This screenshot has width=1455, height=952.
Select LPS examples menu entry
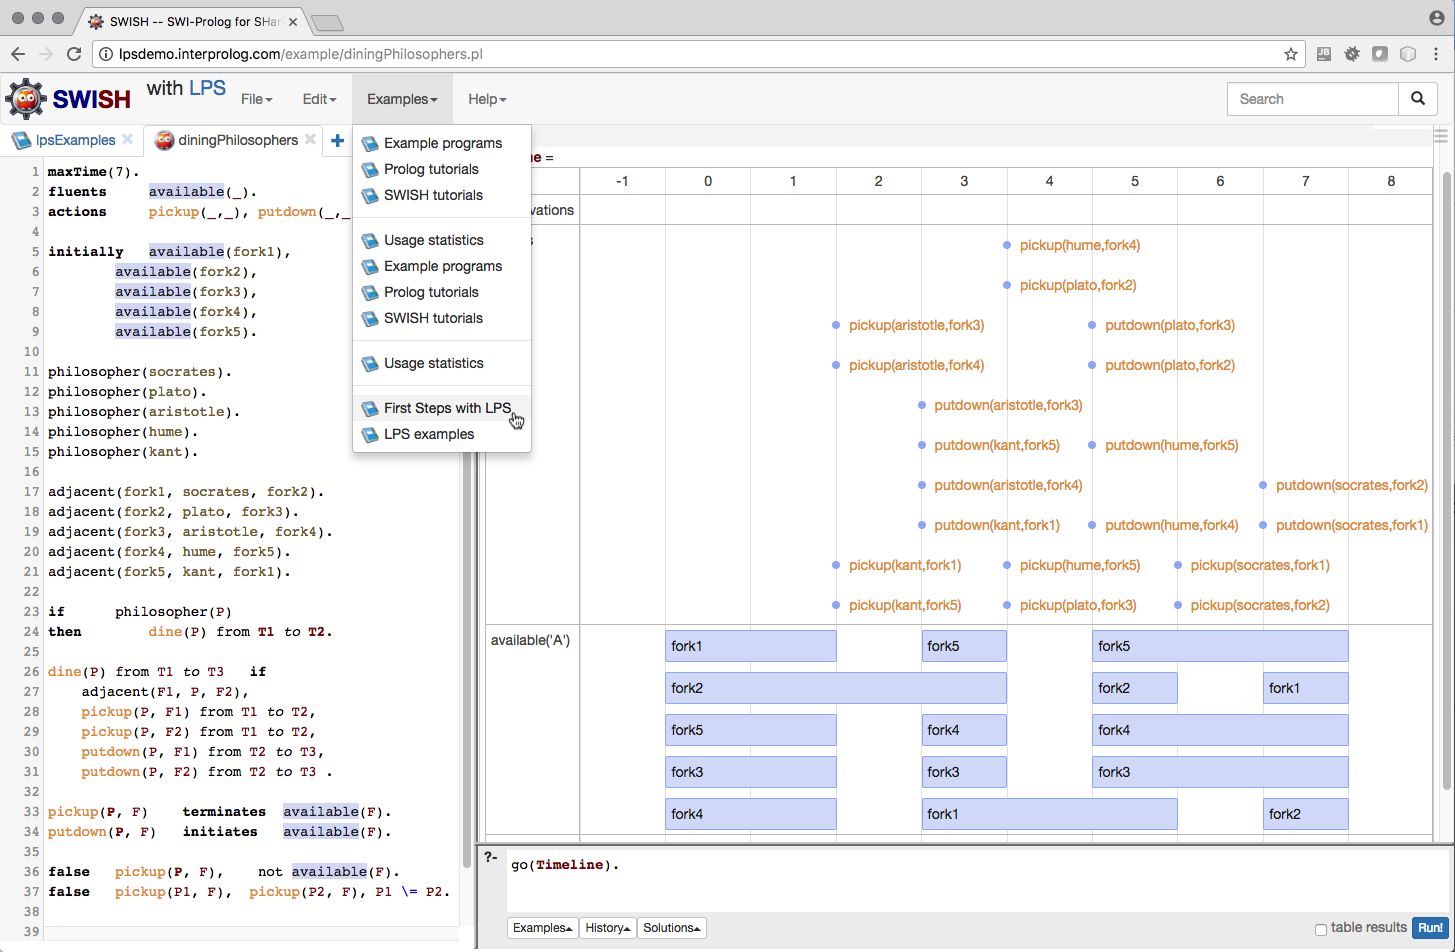coord(441,434)
